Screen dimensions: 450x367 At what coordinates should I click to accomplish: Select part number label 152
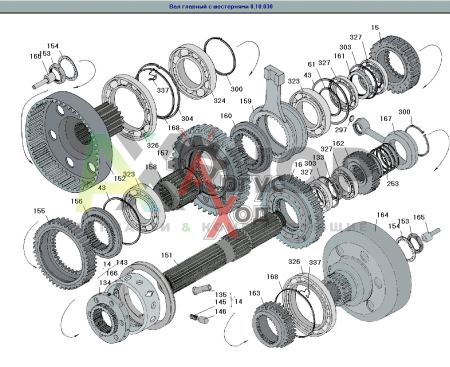point(119,179)
